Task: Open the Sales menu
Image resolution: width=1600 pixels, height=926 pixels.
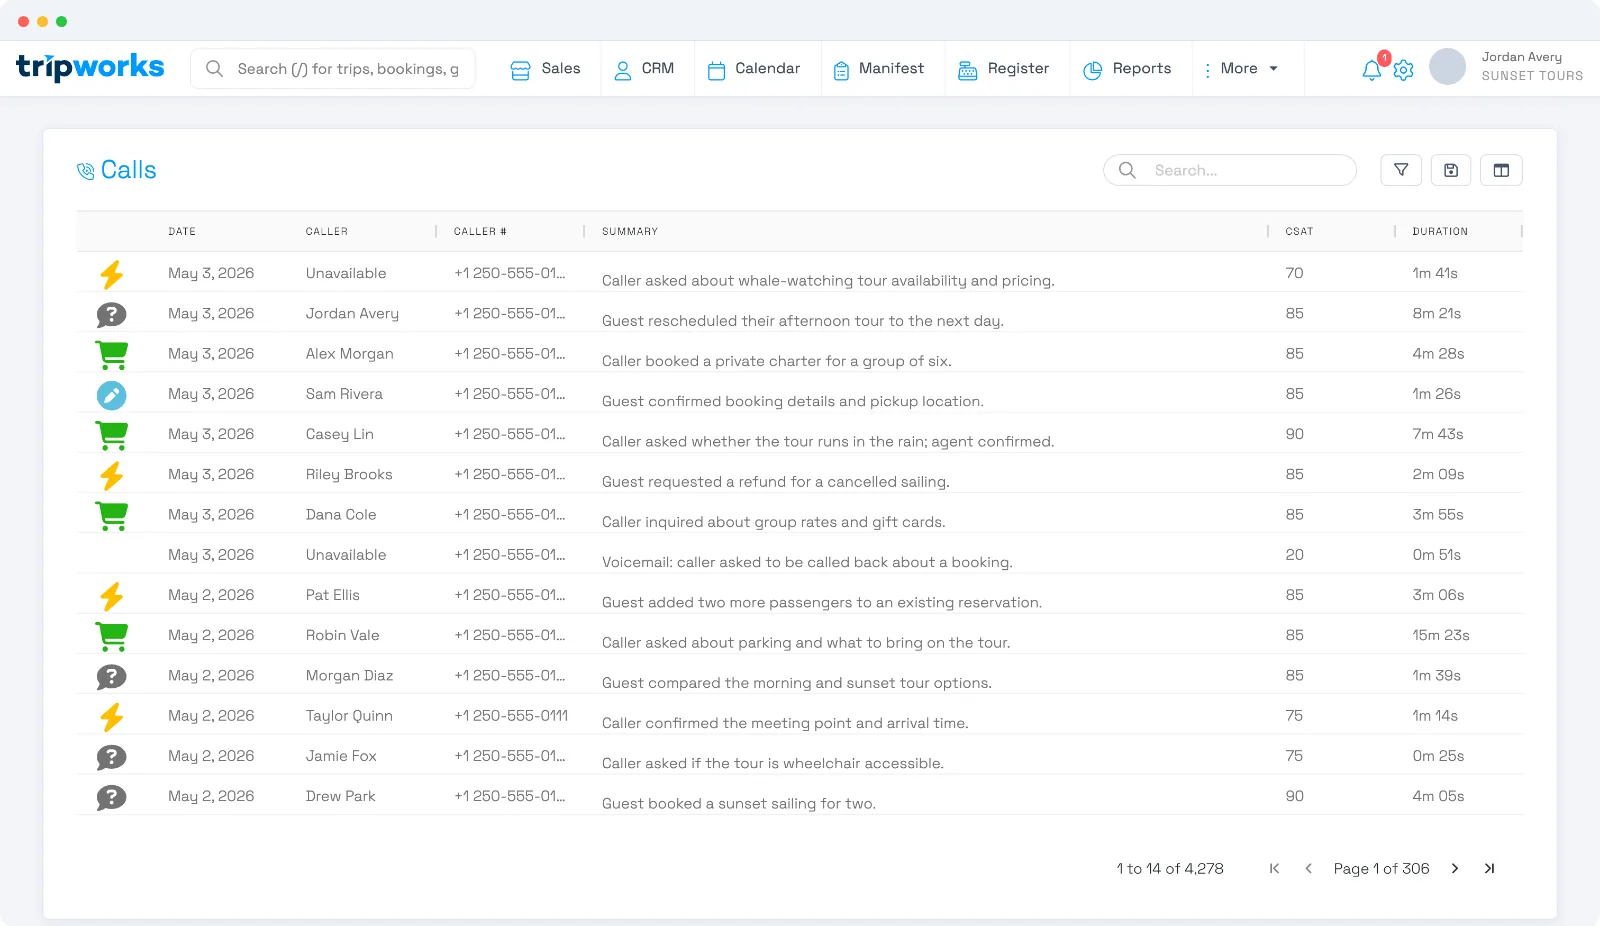Action: (x=545, y=68)
